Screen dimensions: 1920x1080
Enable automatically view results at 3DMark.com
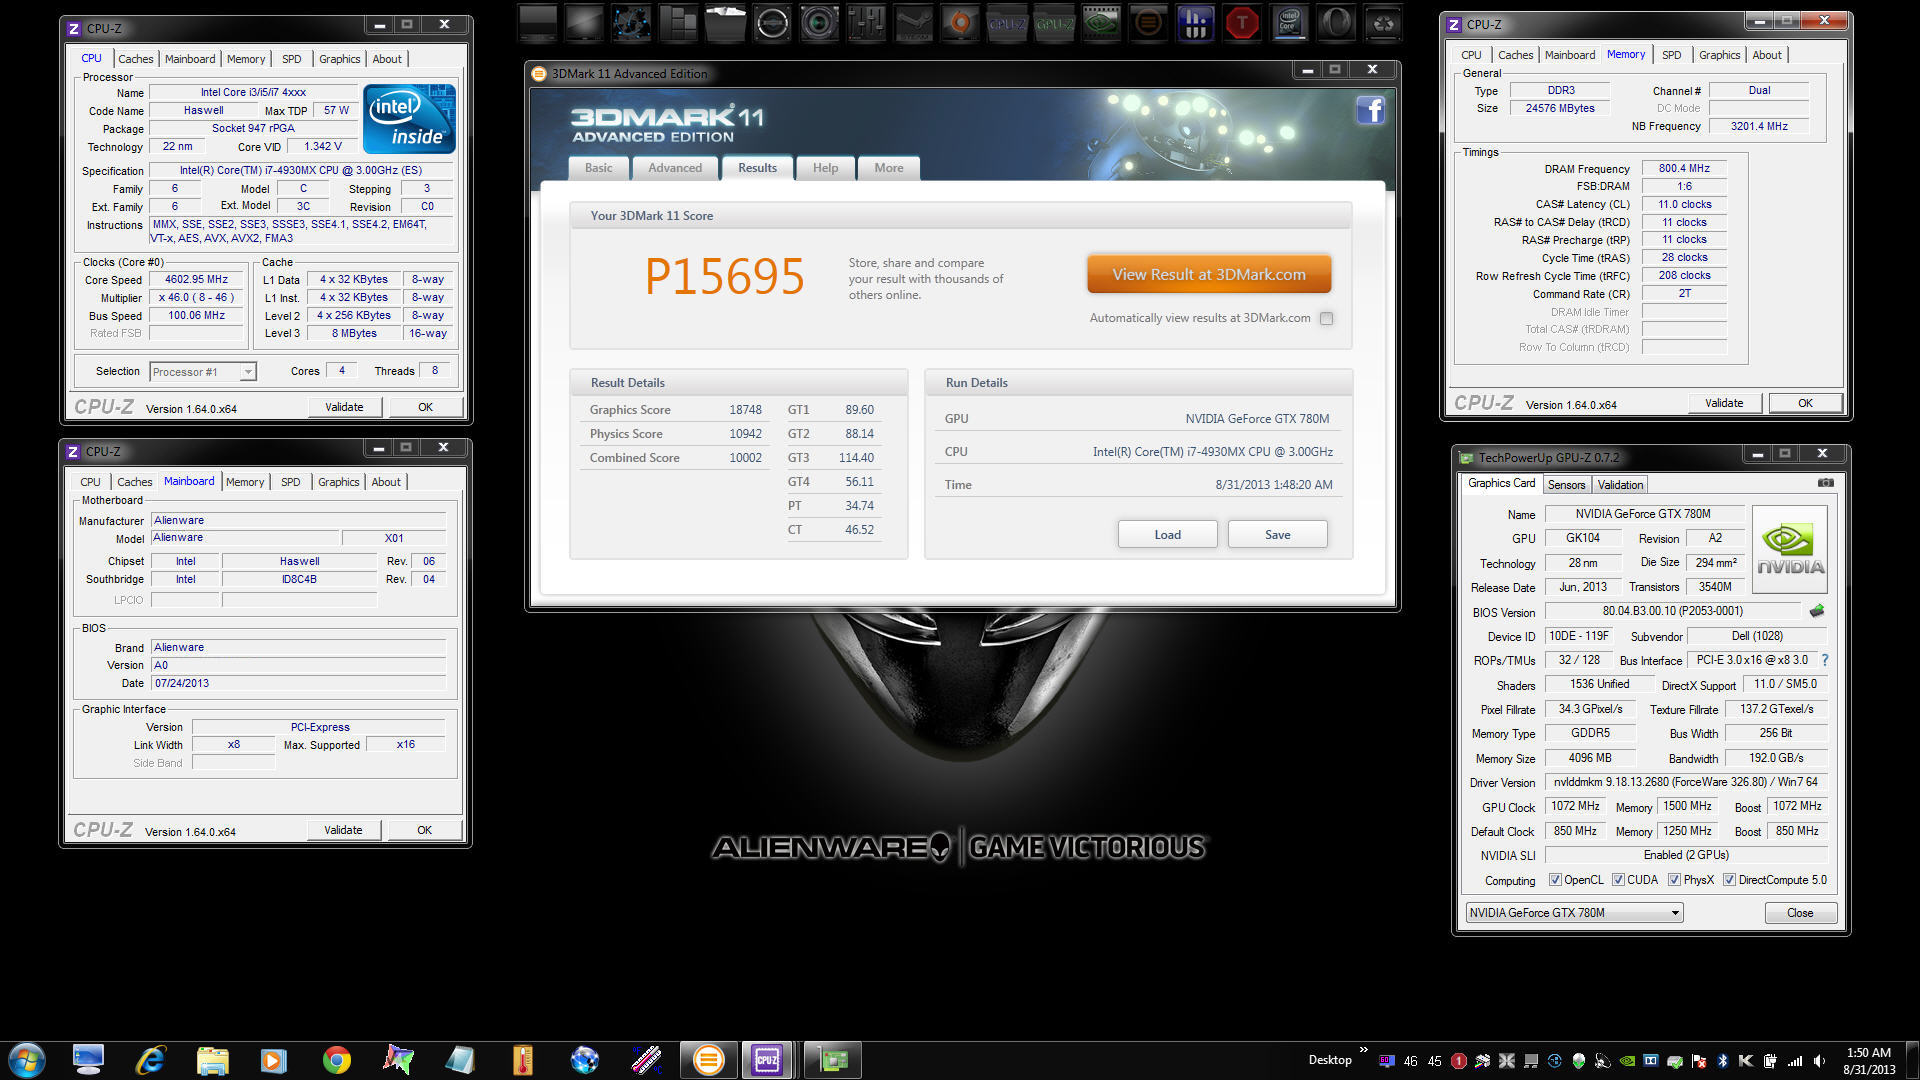1326,319
